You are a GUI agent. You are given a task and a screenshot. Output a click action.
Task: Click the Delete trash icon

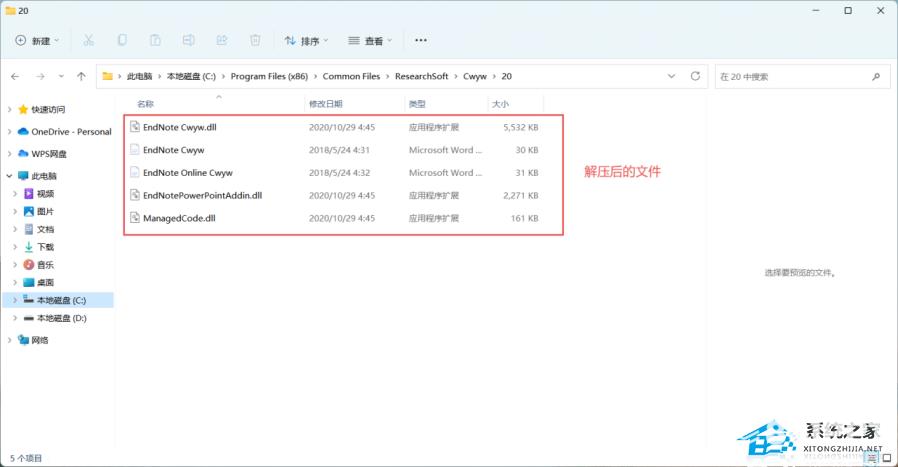point(255,40)
